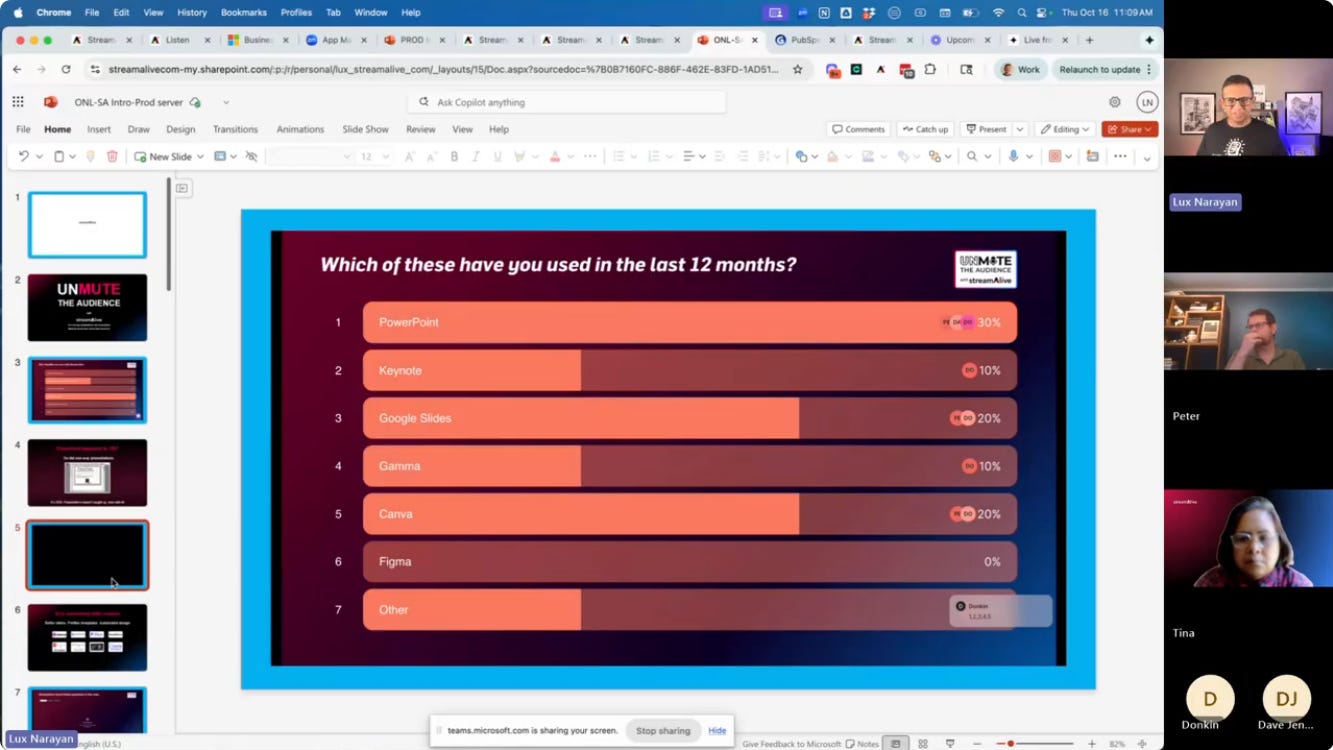Expand document title dropdown chevron
Screen dimensions: 1333x750
(226, 102)
